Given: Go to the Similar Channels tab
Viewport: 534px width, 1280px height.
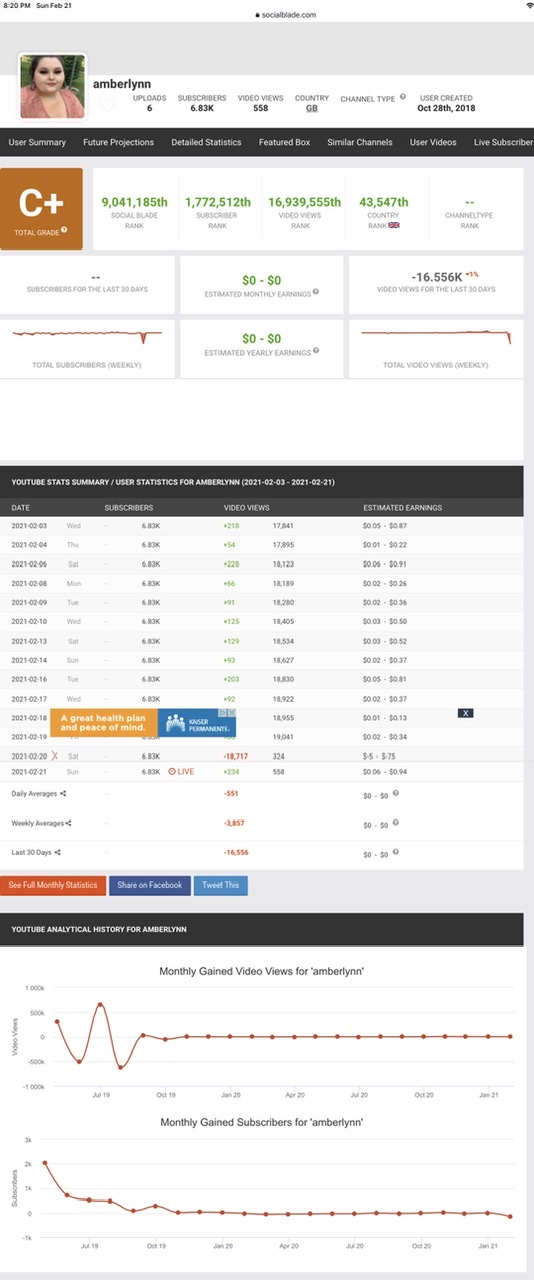Looking at the screenshot, I should point(360,142).
